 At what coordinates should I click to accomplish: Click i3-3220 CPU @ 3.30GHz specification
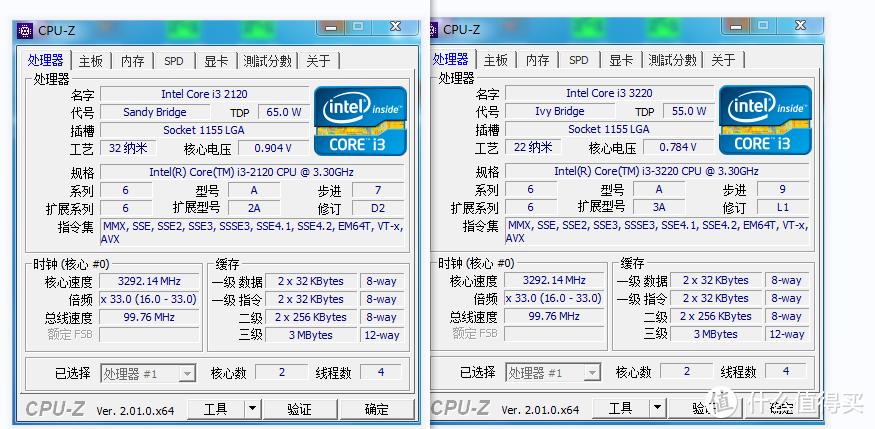click(x=657, y=171)
